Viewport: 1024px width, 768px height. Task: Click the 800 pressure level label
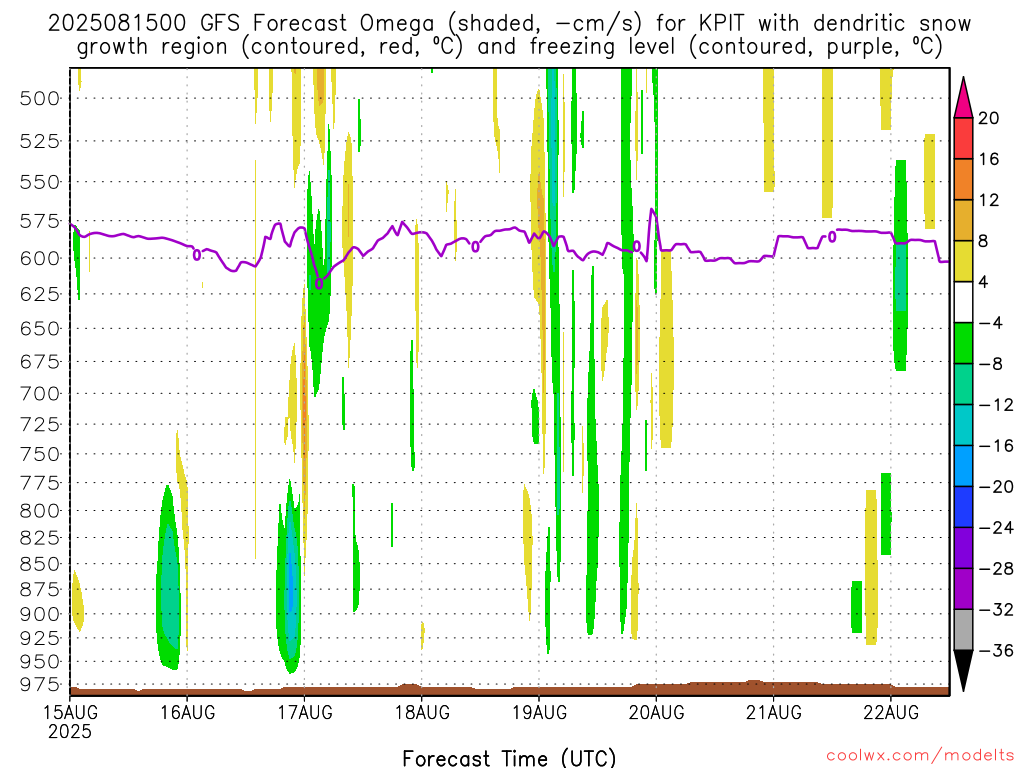pyautogui.click(x=39, y=511)
